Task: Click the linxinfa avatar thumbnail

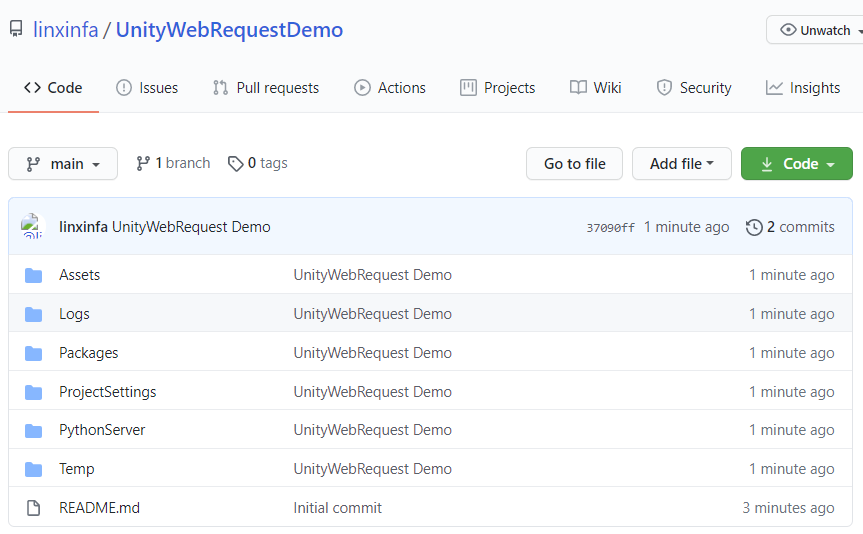Action: (33, 227)
